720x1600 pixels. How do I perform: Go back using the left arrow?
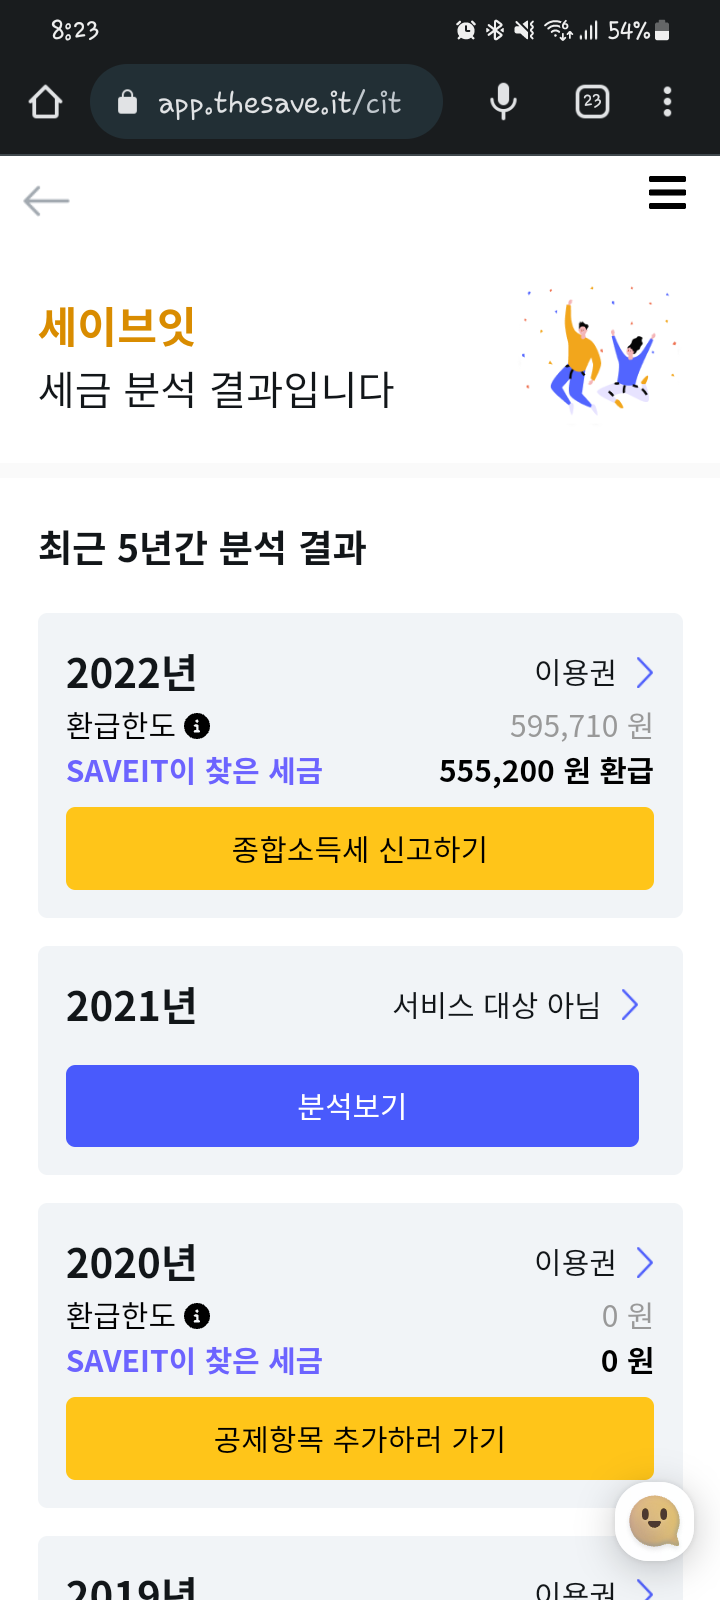point(46,201)
